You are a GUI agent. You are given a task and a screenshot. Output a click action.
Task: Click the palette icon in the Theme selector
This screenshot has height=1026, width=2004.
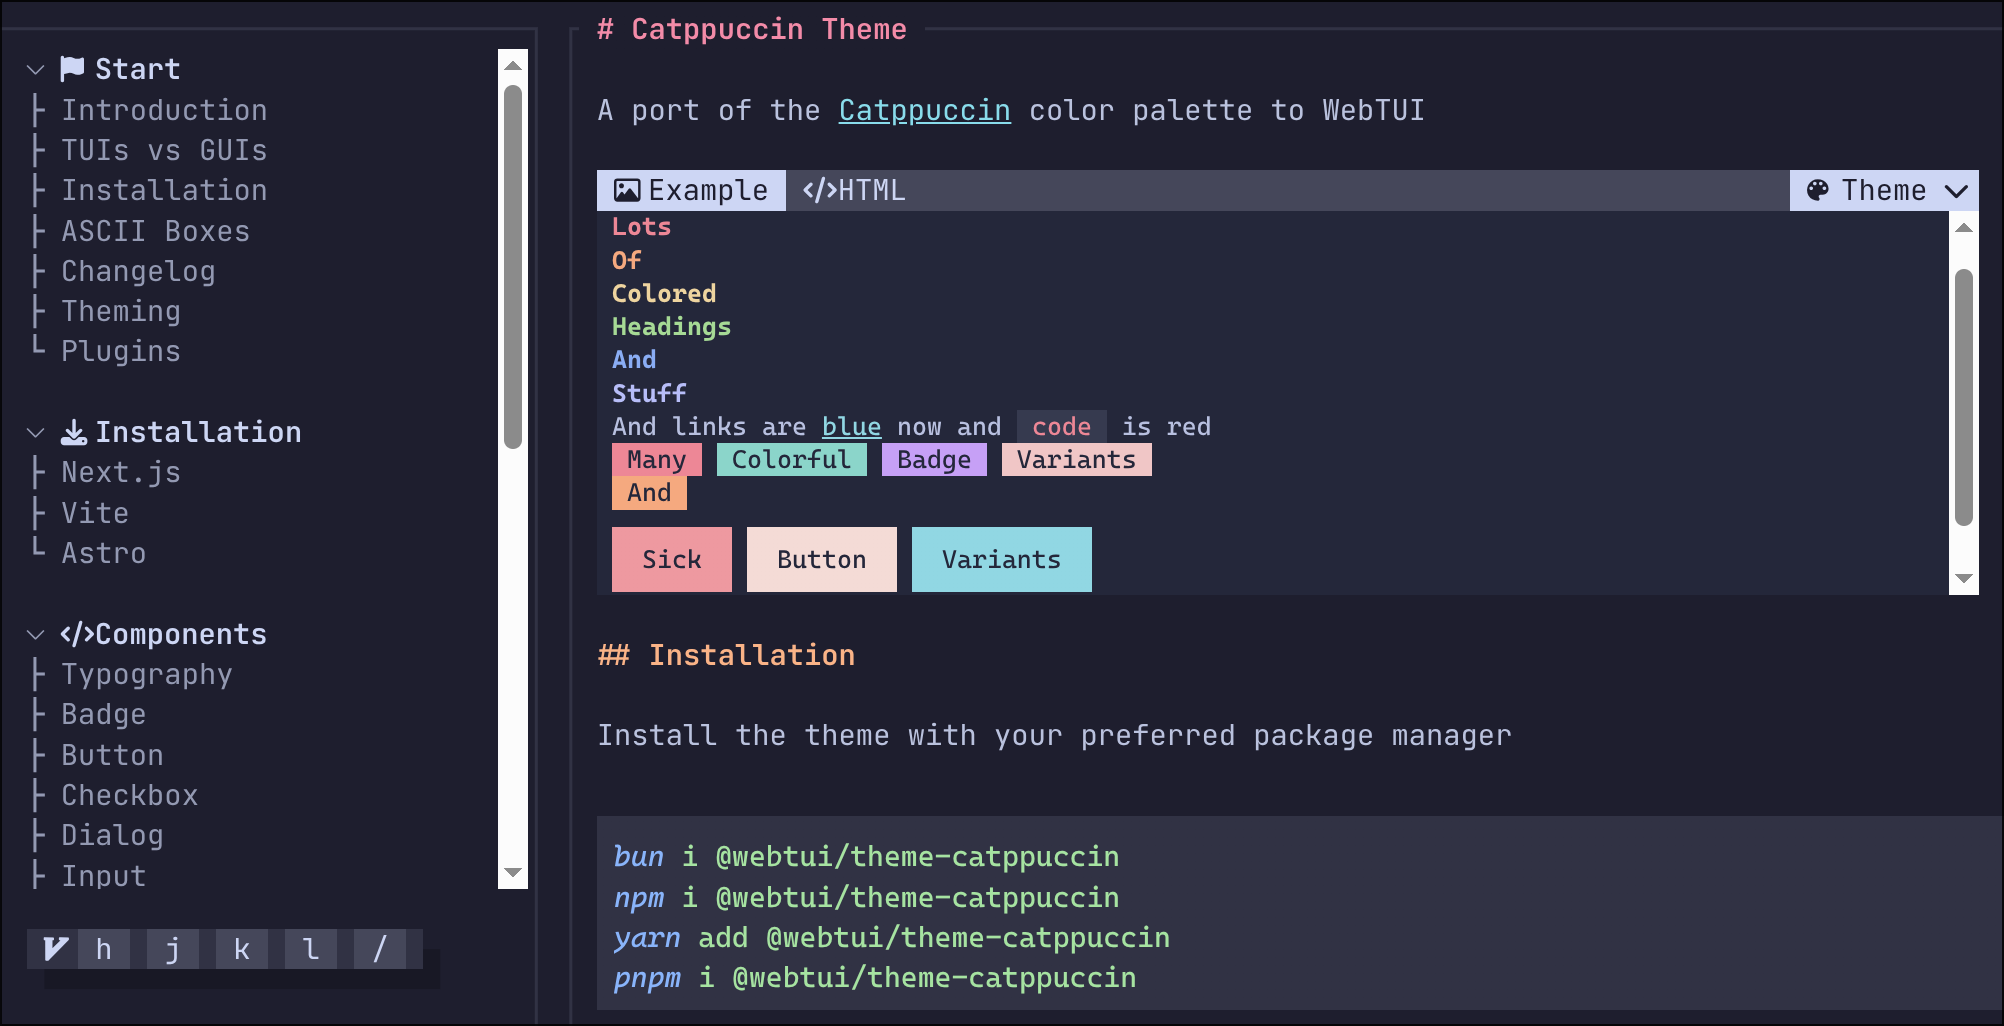1819,190
